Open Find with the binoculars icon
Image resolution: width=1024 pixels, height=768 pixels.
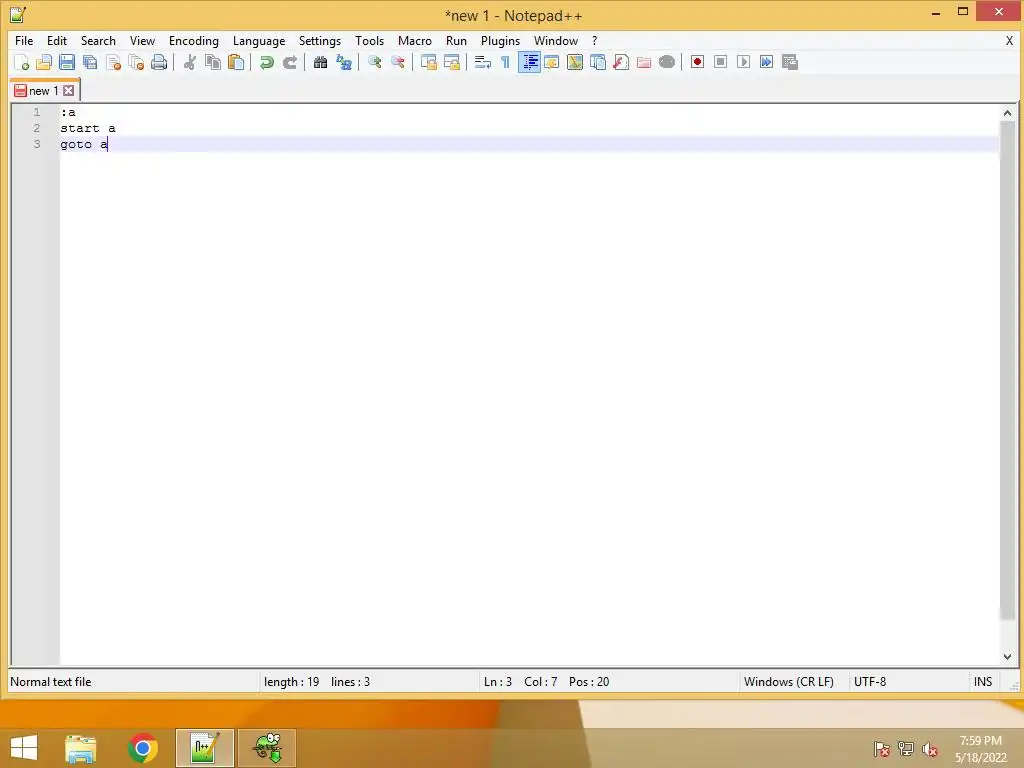(x=320, y=62)
